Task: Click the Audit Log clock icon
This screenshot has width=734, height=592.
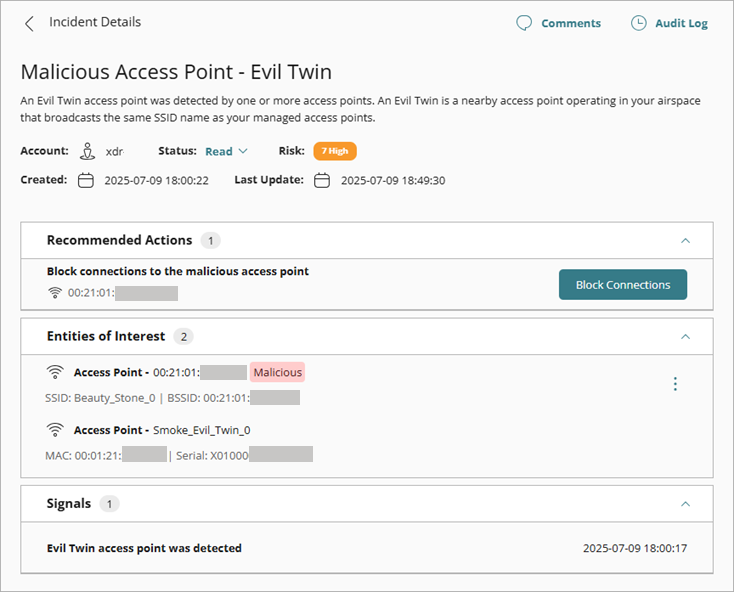Action: coord(638,23)
